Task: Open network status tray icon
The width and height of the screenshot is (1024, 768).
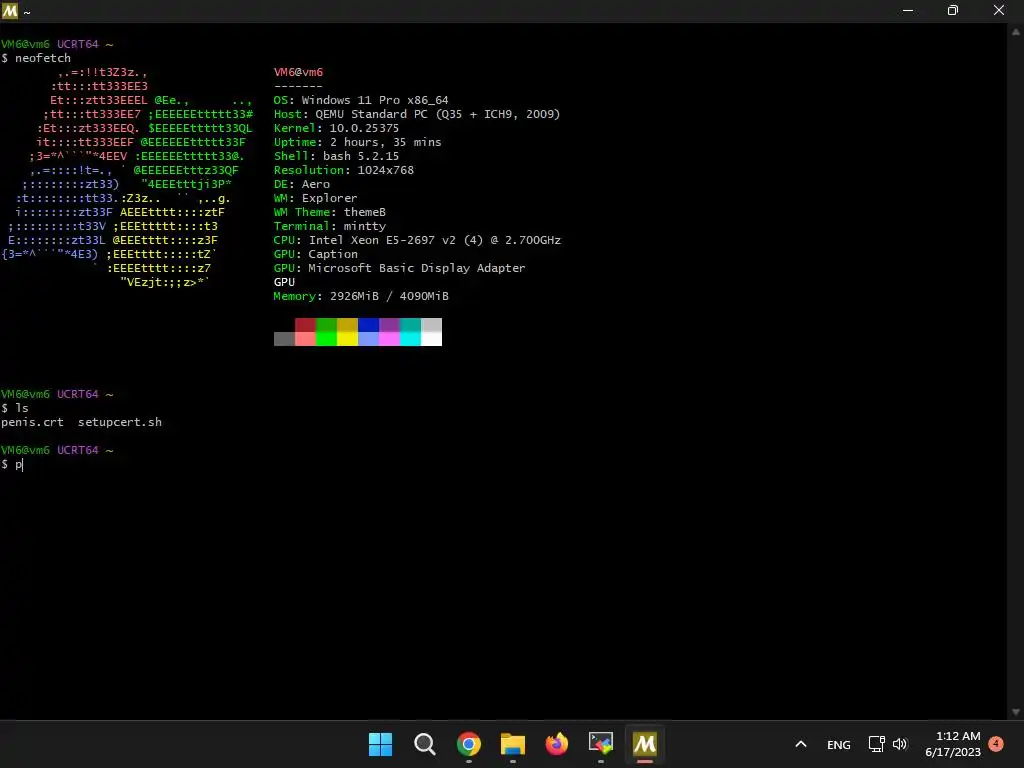Action: click(x=876, y=744)
